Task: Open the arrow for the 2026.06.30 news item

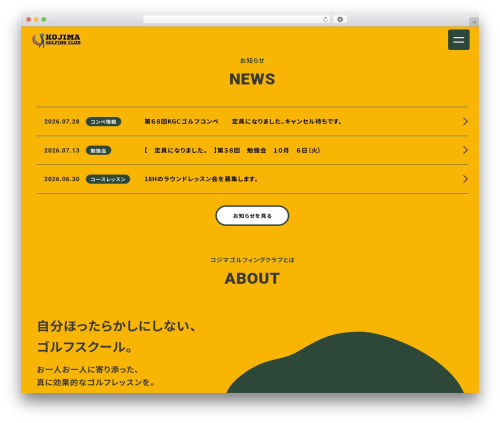Action: coord(465,179)
